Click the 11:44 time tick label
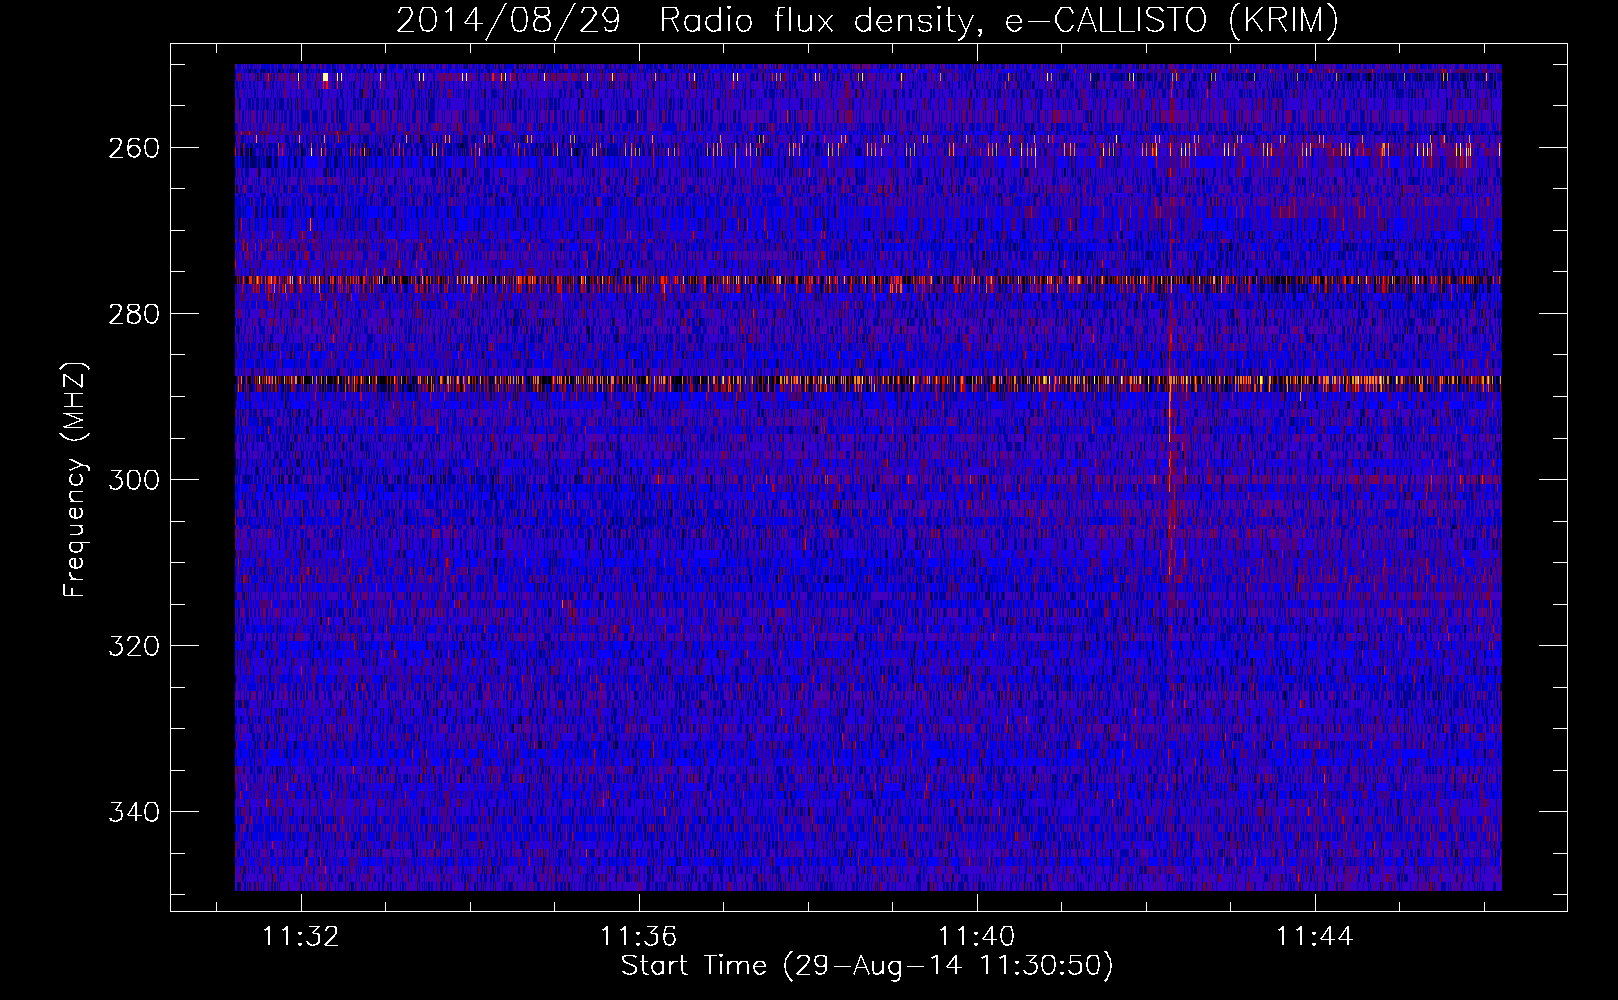 coord(1314,937)
